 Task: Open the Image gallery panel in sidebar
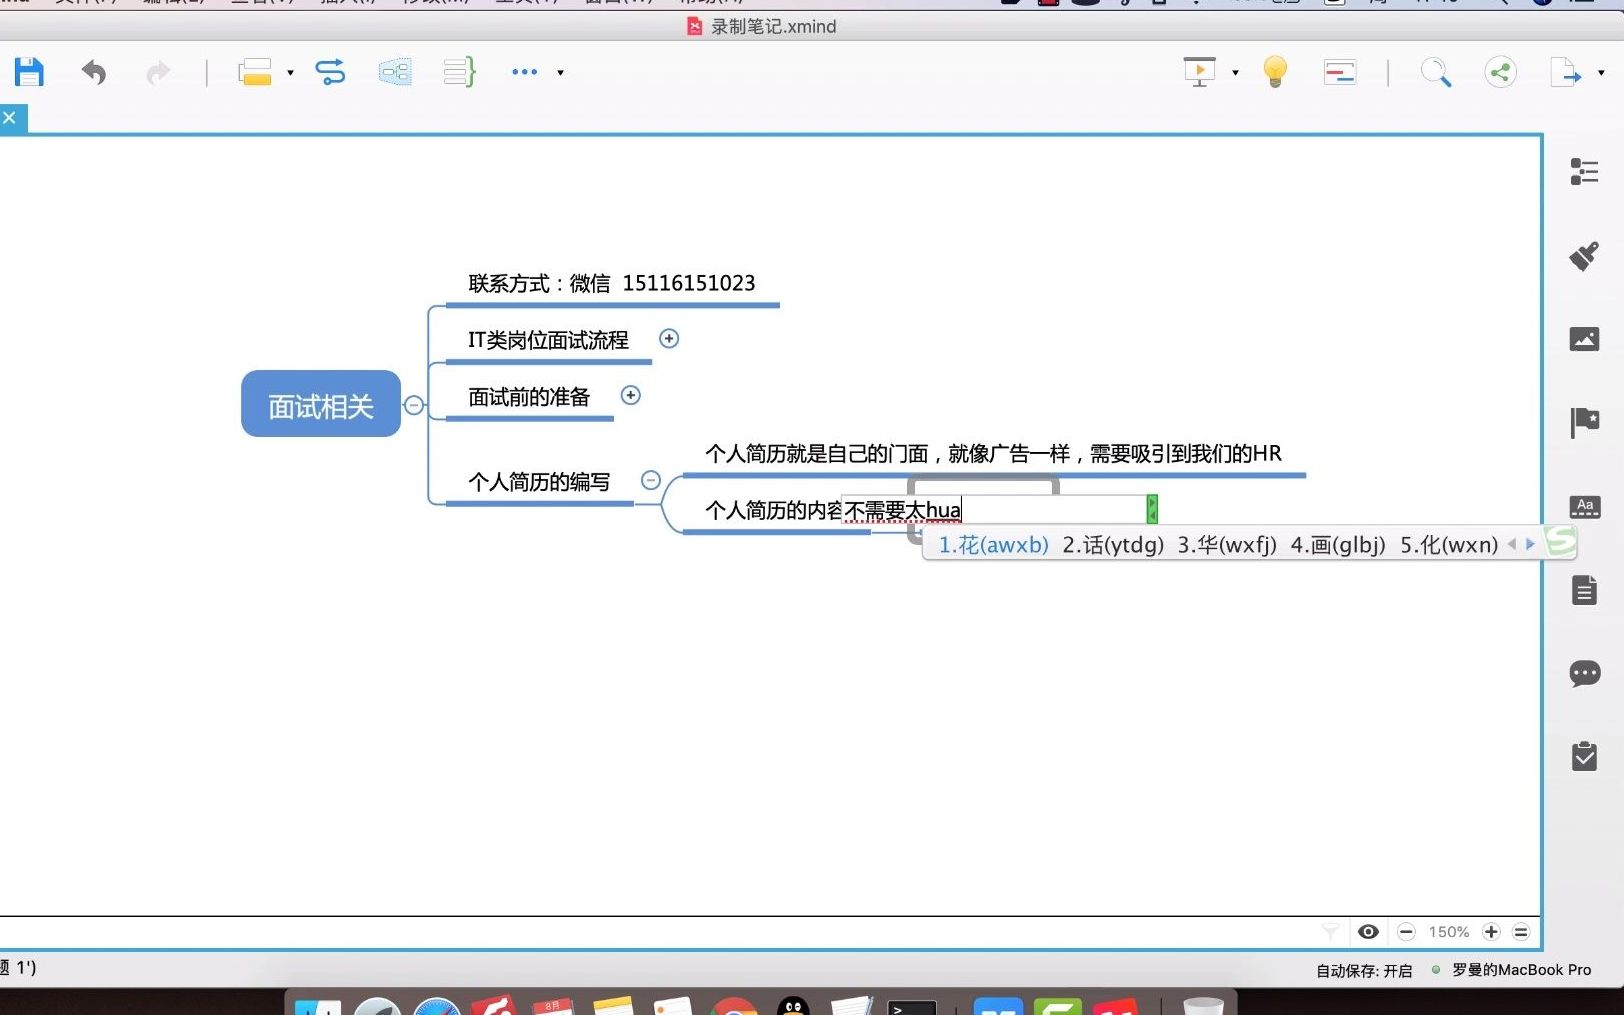(x=1584, y=339)
